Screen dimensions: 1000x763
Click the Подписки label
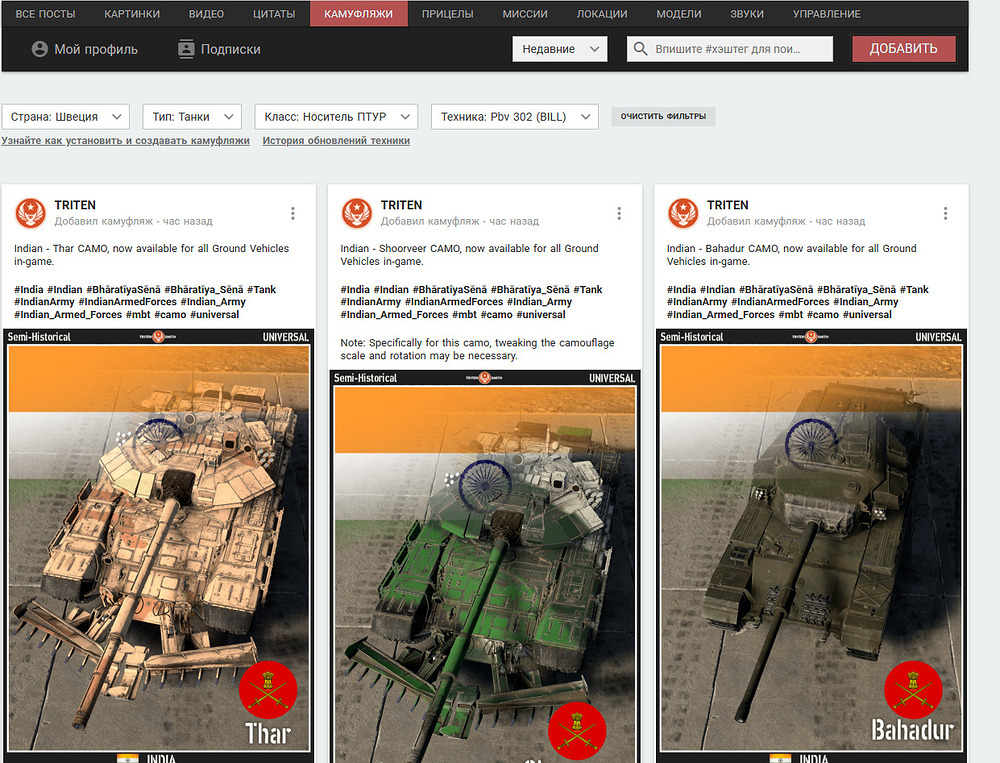tap(231, 49)
